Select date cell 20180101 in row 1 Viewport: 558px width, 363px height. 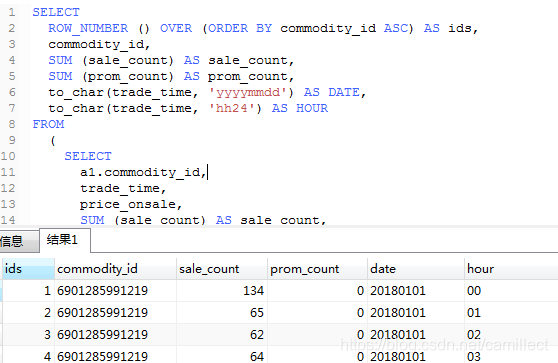416,291
